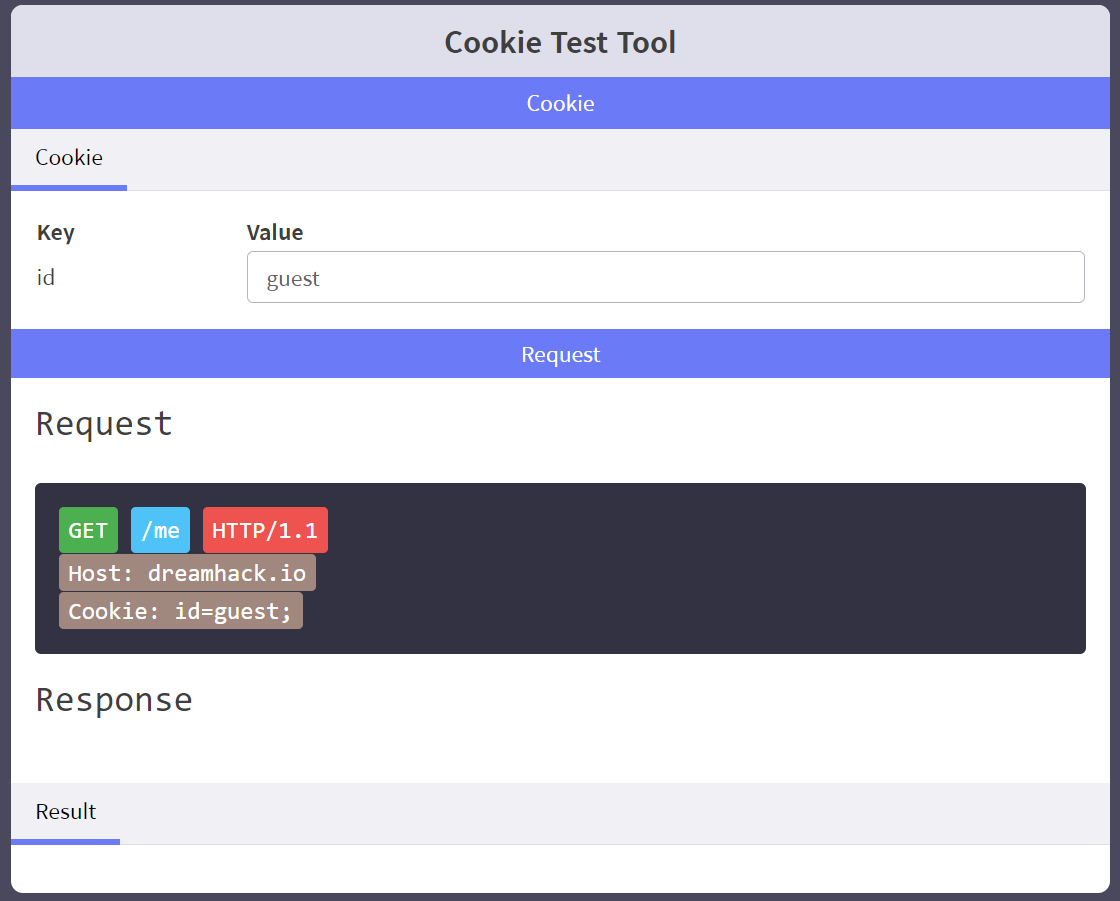Click the Request heading text

(105, 424)
